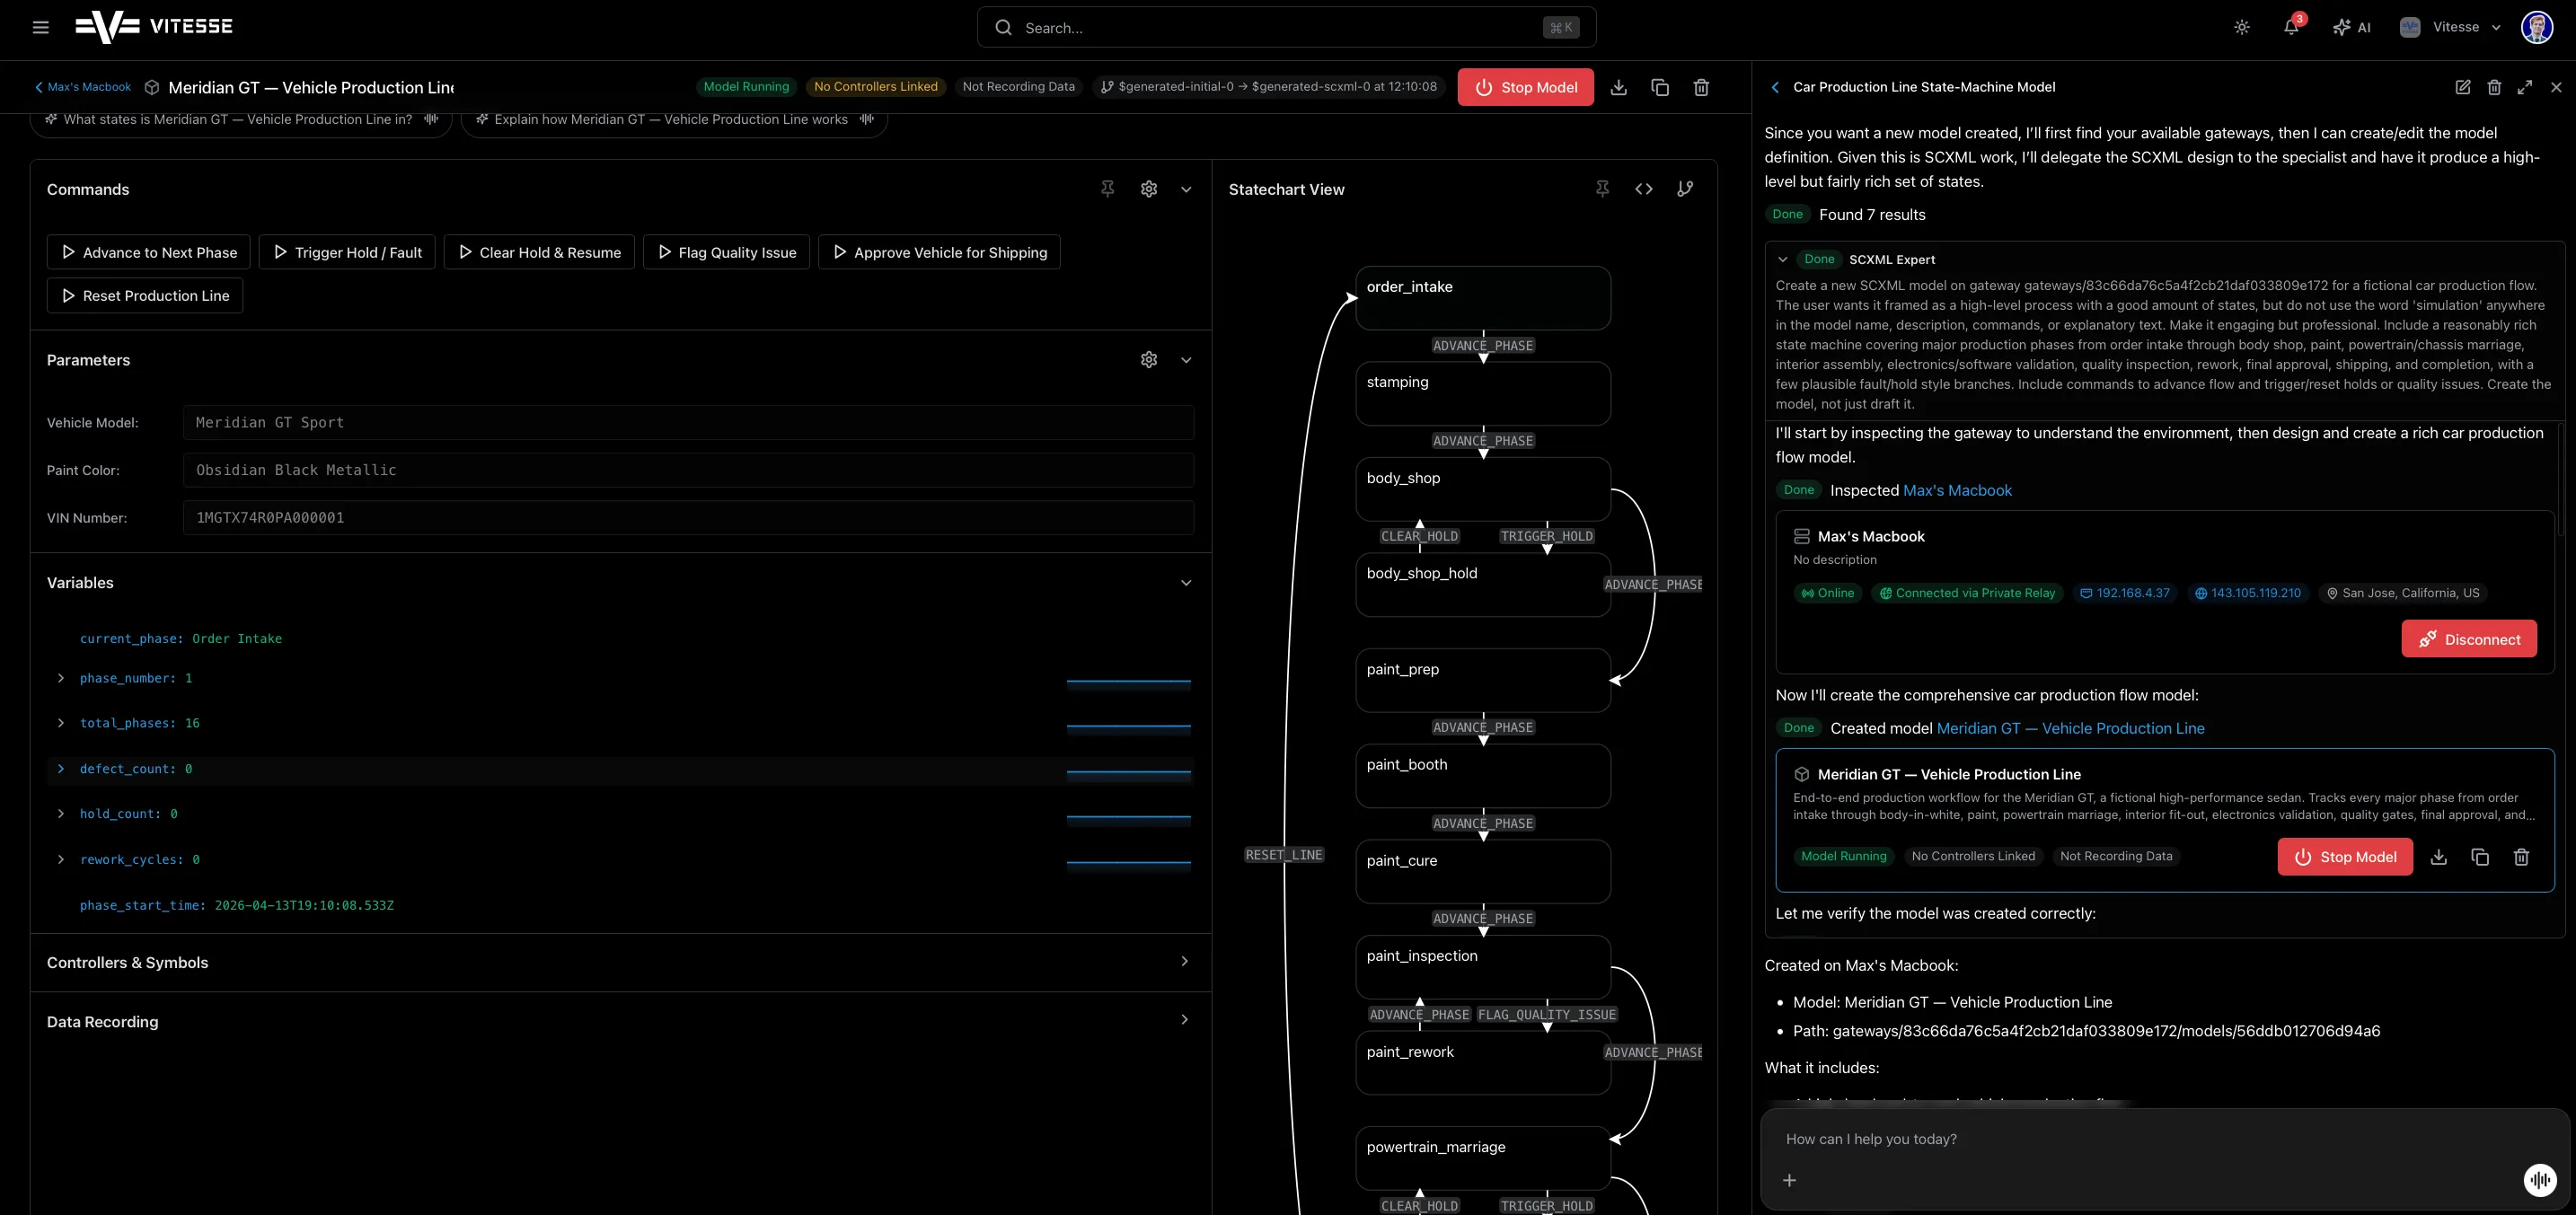2576x1215 pixels.
Task: Go back from the chat conversation
Action: (x=1775, y=87)
